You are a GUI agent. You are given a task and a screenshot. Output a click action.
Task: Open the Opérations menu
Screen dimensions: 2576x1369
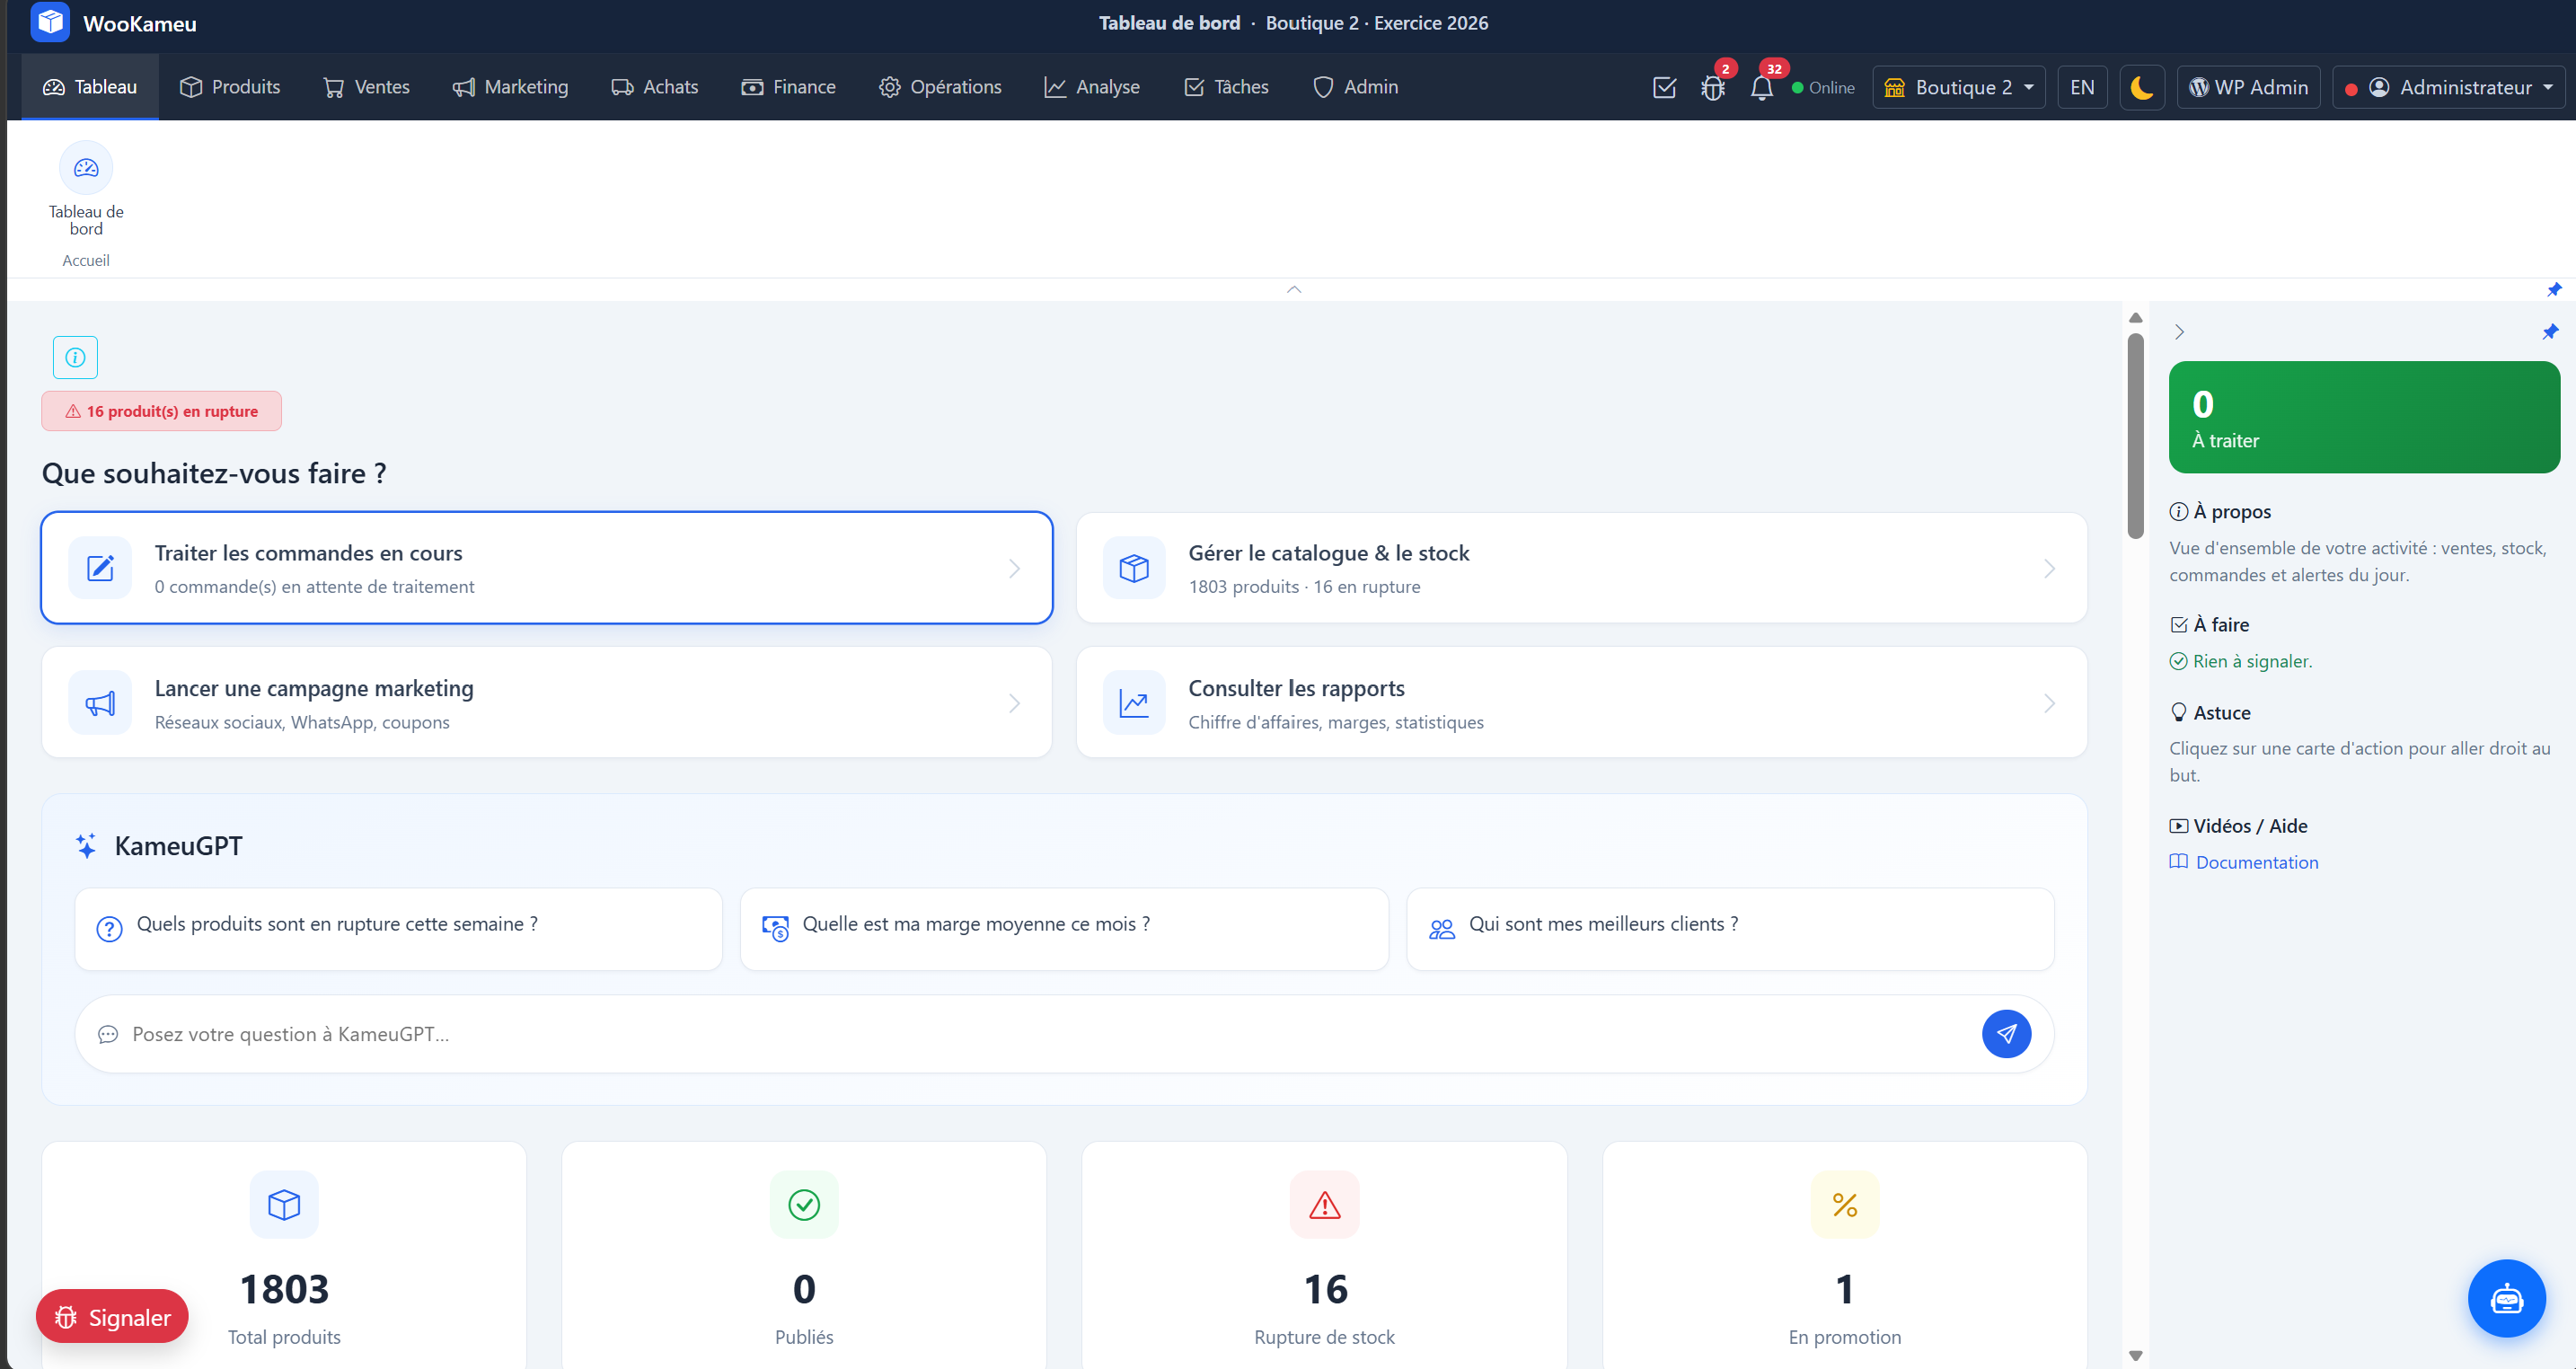pyautogui.click(x=940, y=87)
